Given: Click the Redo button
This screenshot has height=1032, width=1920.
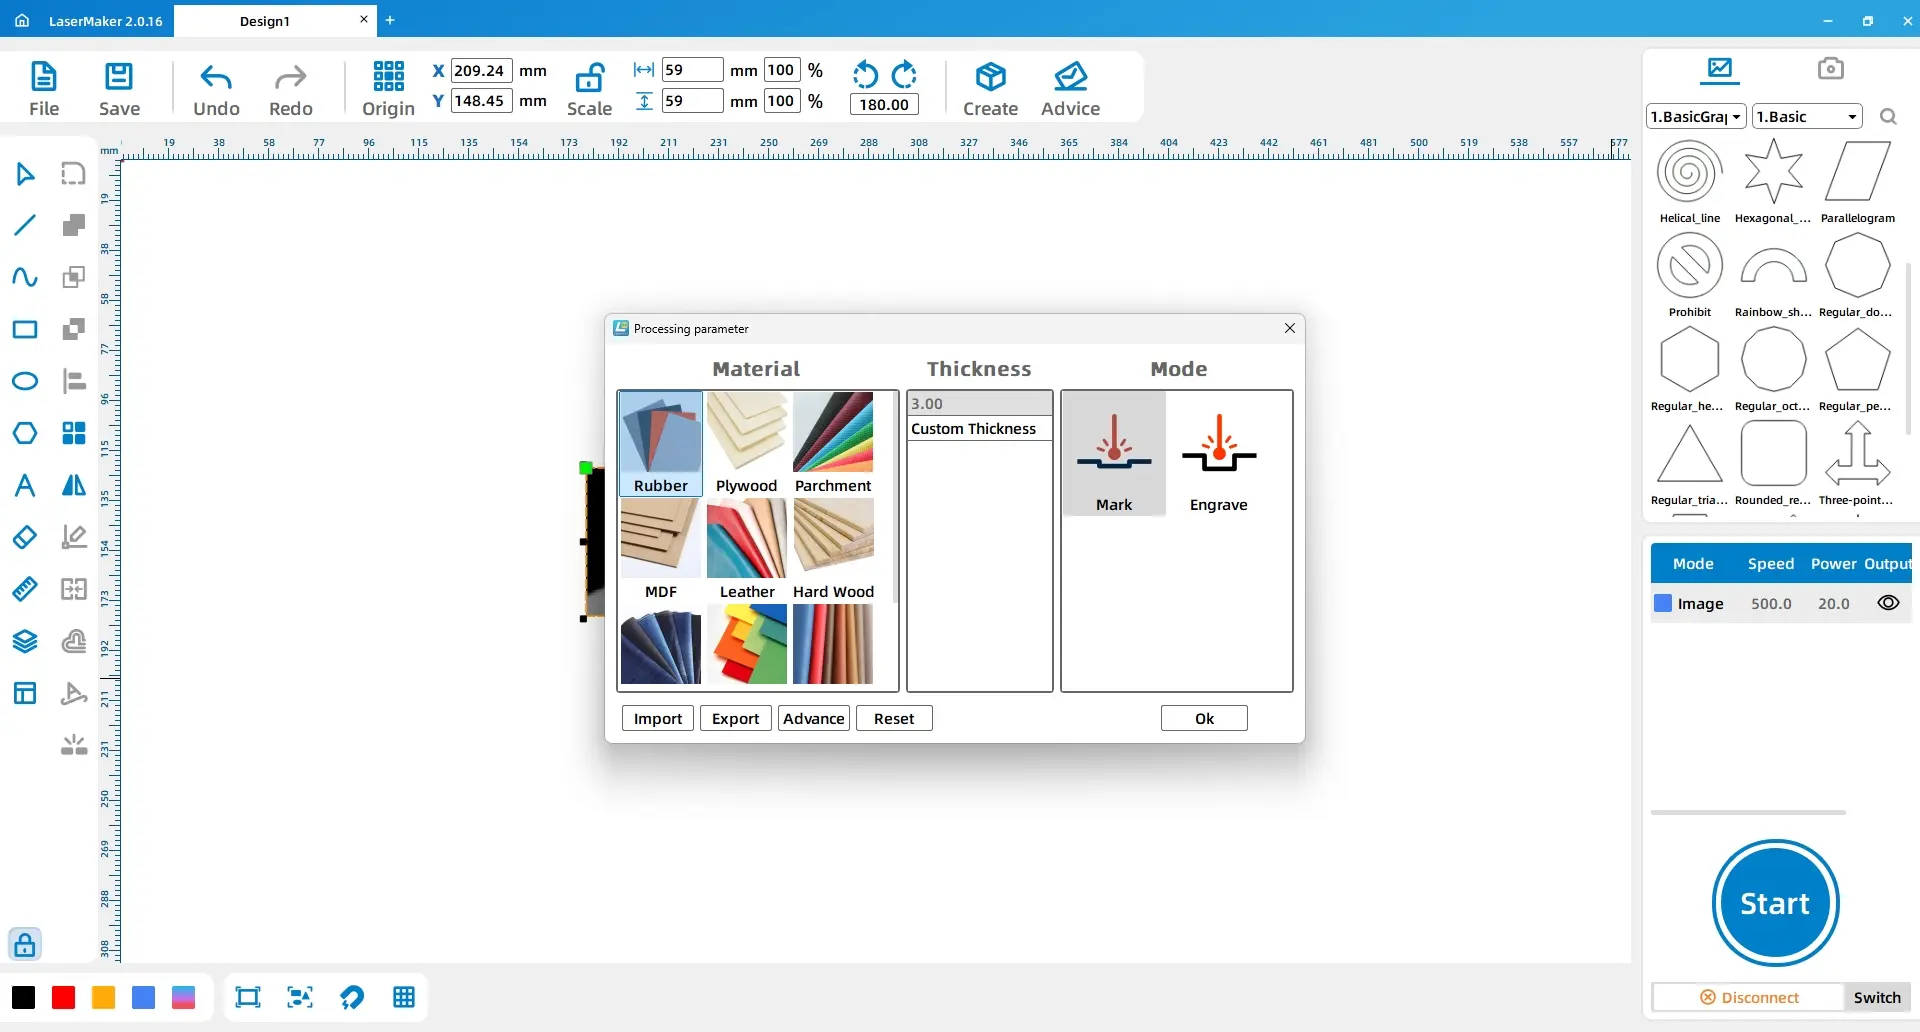Looking at the screenshot, I should click(x=291, y=88).
